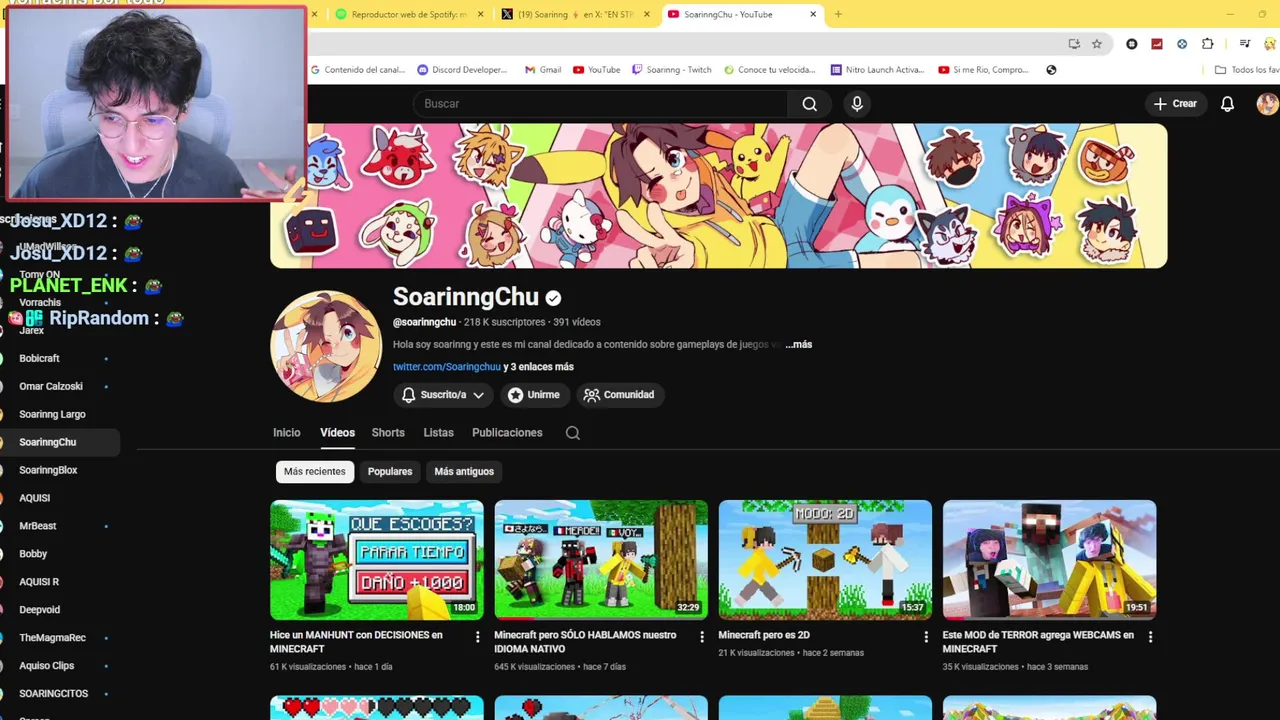The image size is (1280, 720).
Task: Open a new browser tab
Action: pyautogui.click(x=838, y=14)
